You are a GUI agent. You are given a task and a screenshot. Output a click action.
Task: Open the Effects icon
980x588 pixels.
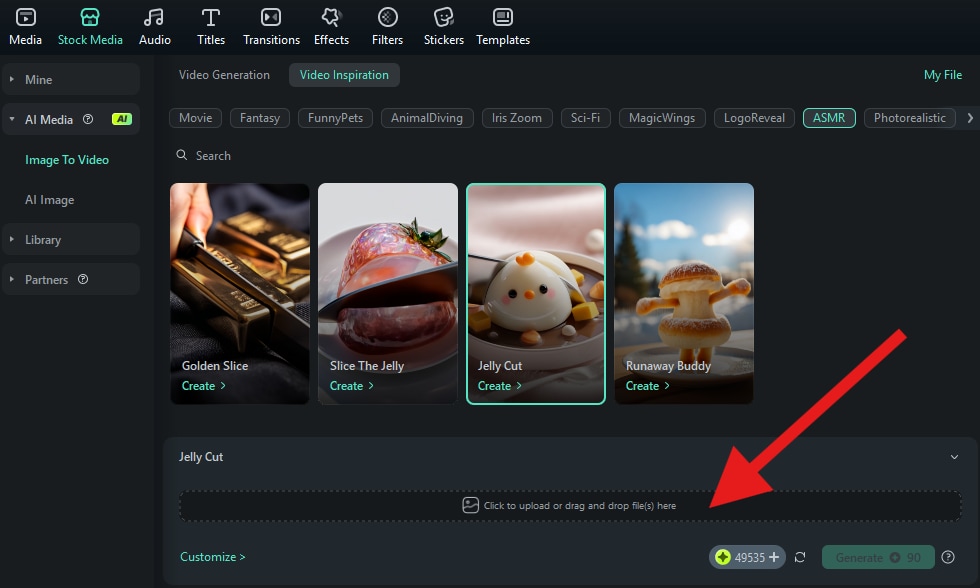[x=331, y=17]
